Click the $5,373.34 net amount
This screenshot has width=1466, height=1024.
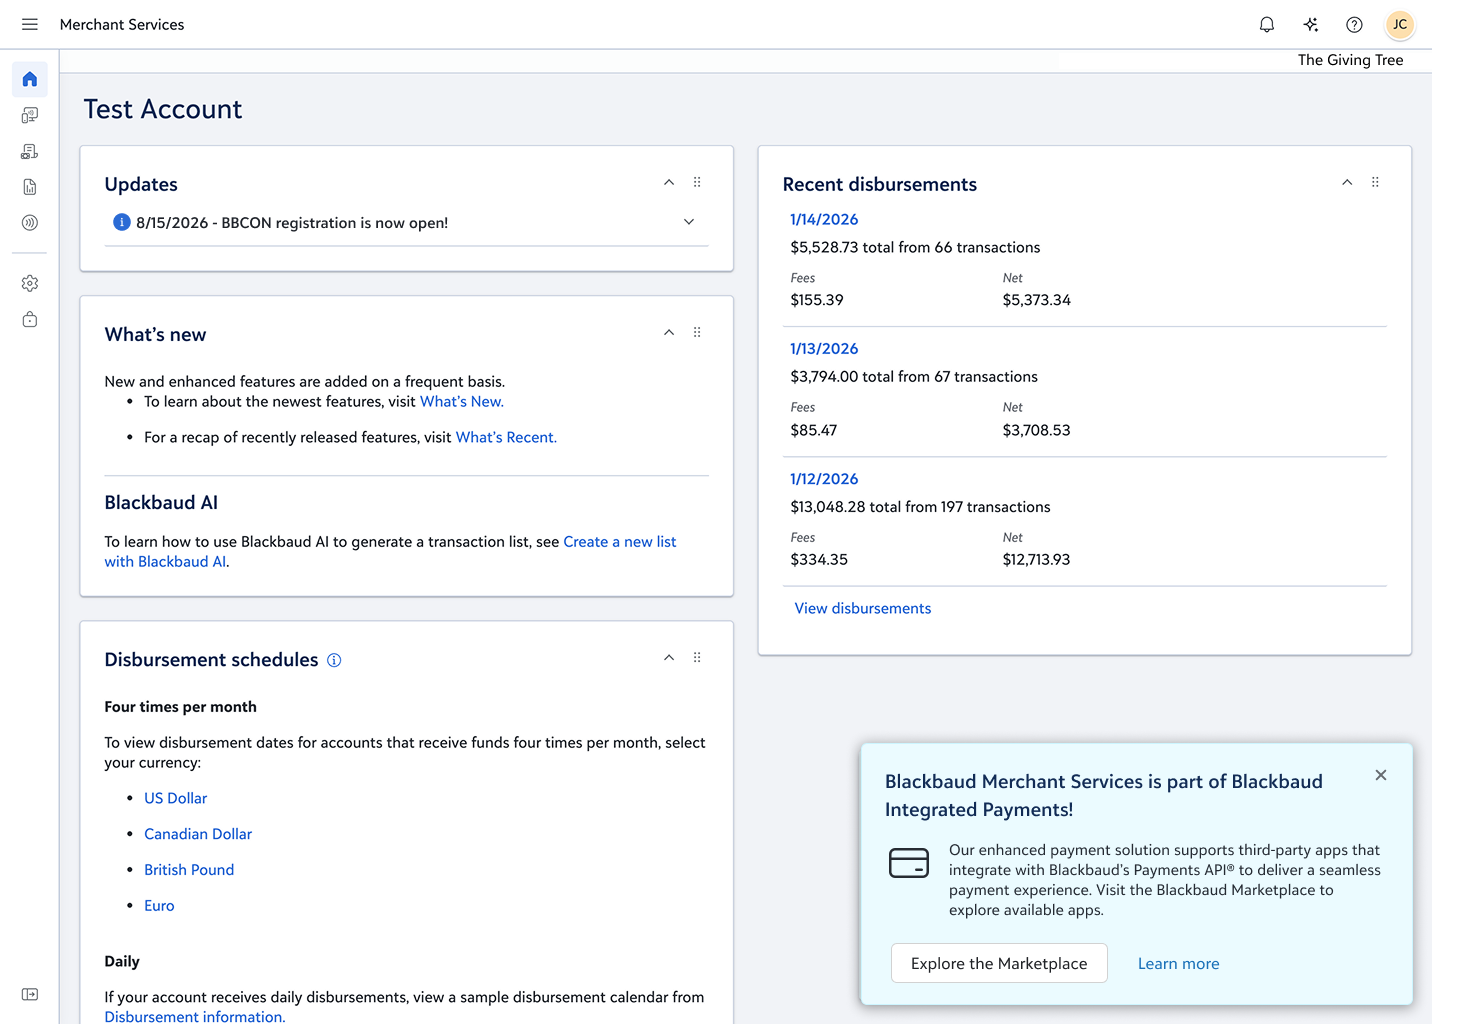pyautogui.click(x=1037, y=300)
